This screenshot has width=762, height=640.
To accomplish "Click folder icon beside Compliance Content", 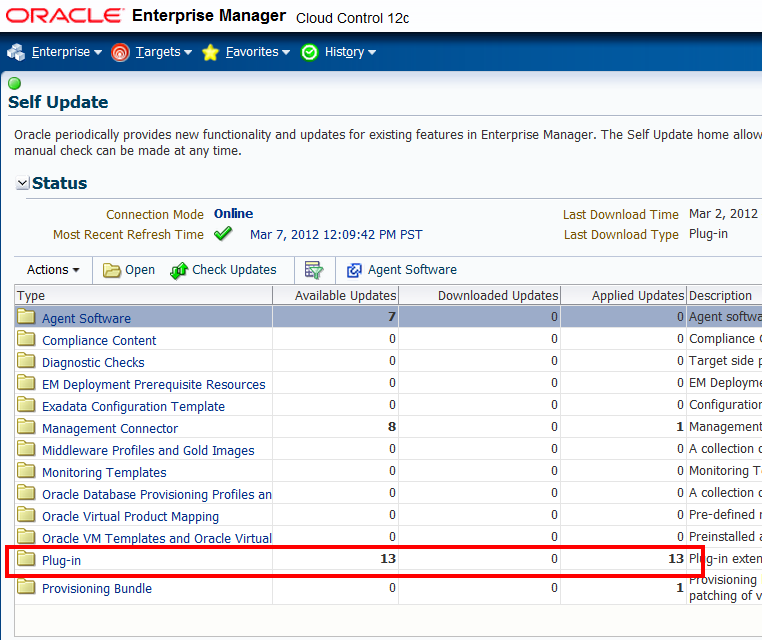I will point(26,339).
